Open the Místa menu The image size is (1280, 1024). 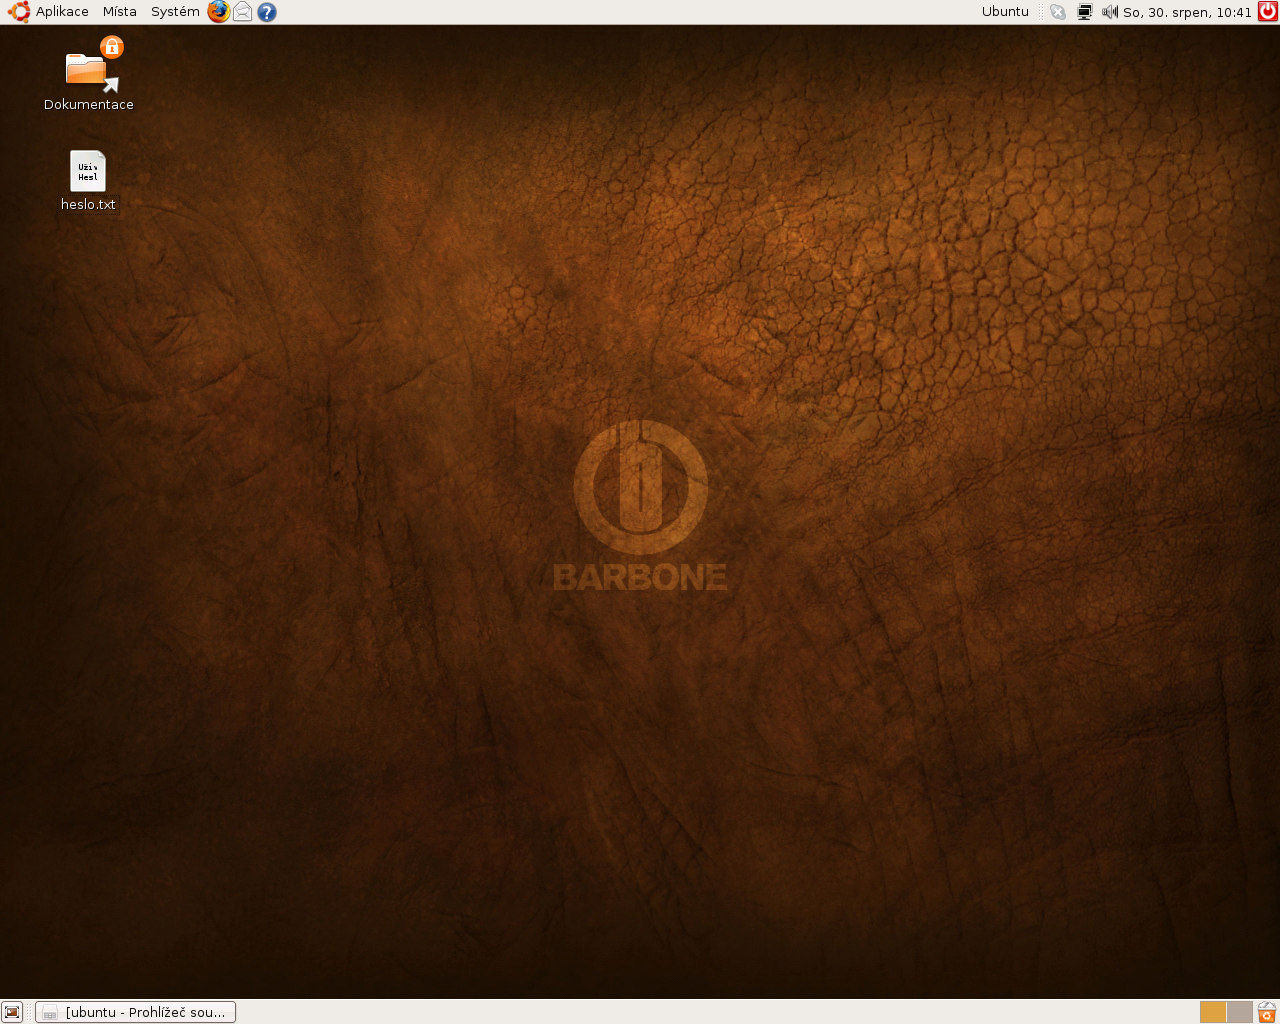pos(120,12)
